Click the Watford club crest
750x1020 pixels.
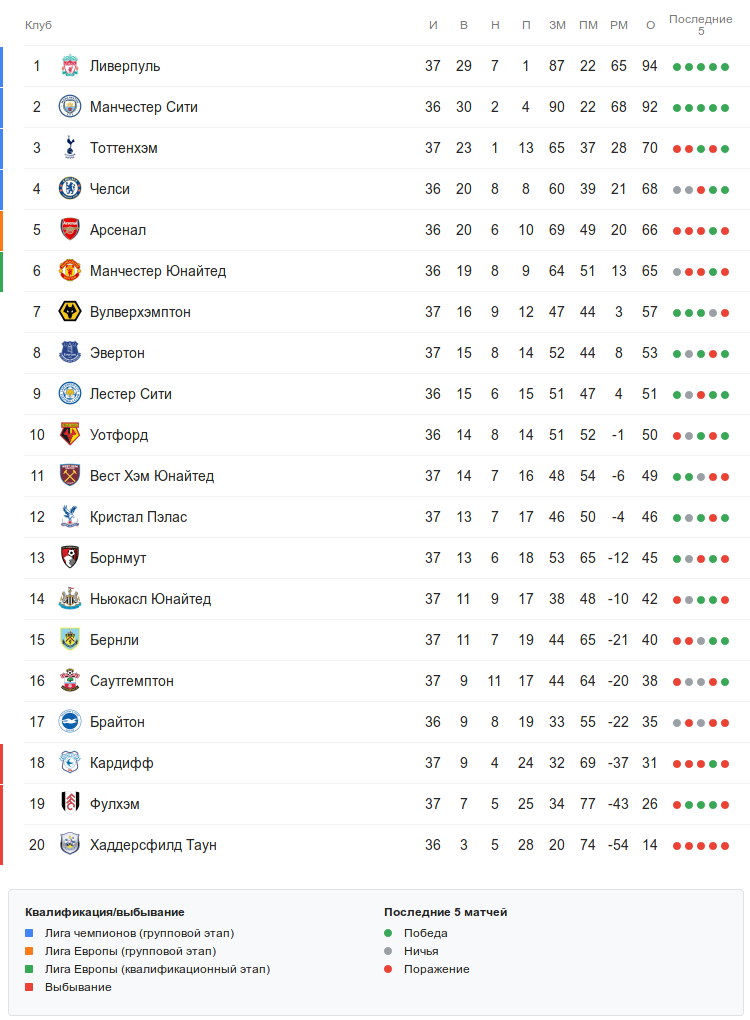coord(69,435)
